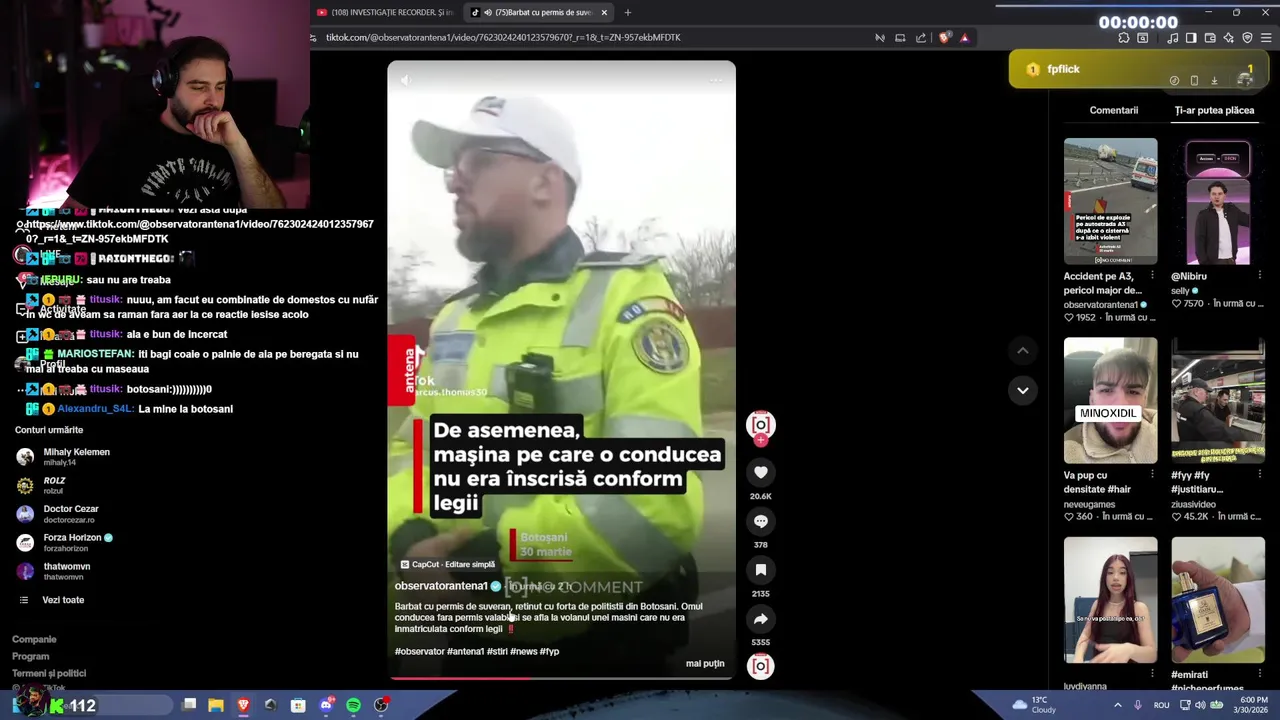The image size is (1280, 720).
Task: Switch to the INVESTIGAȚIE RECORDER browser tab
Action: tap(385, 13)
